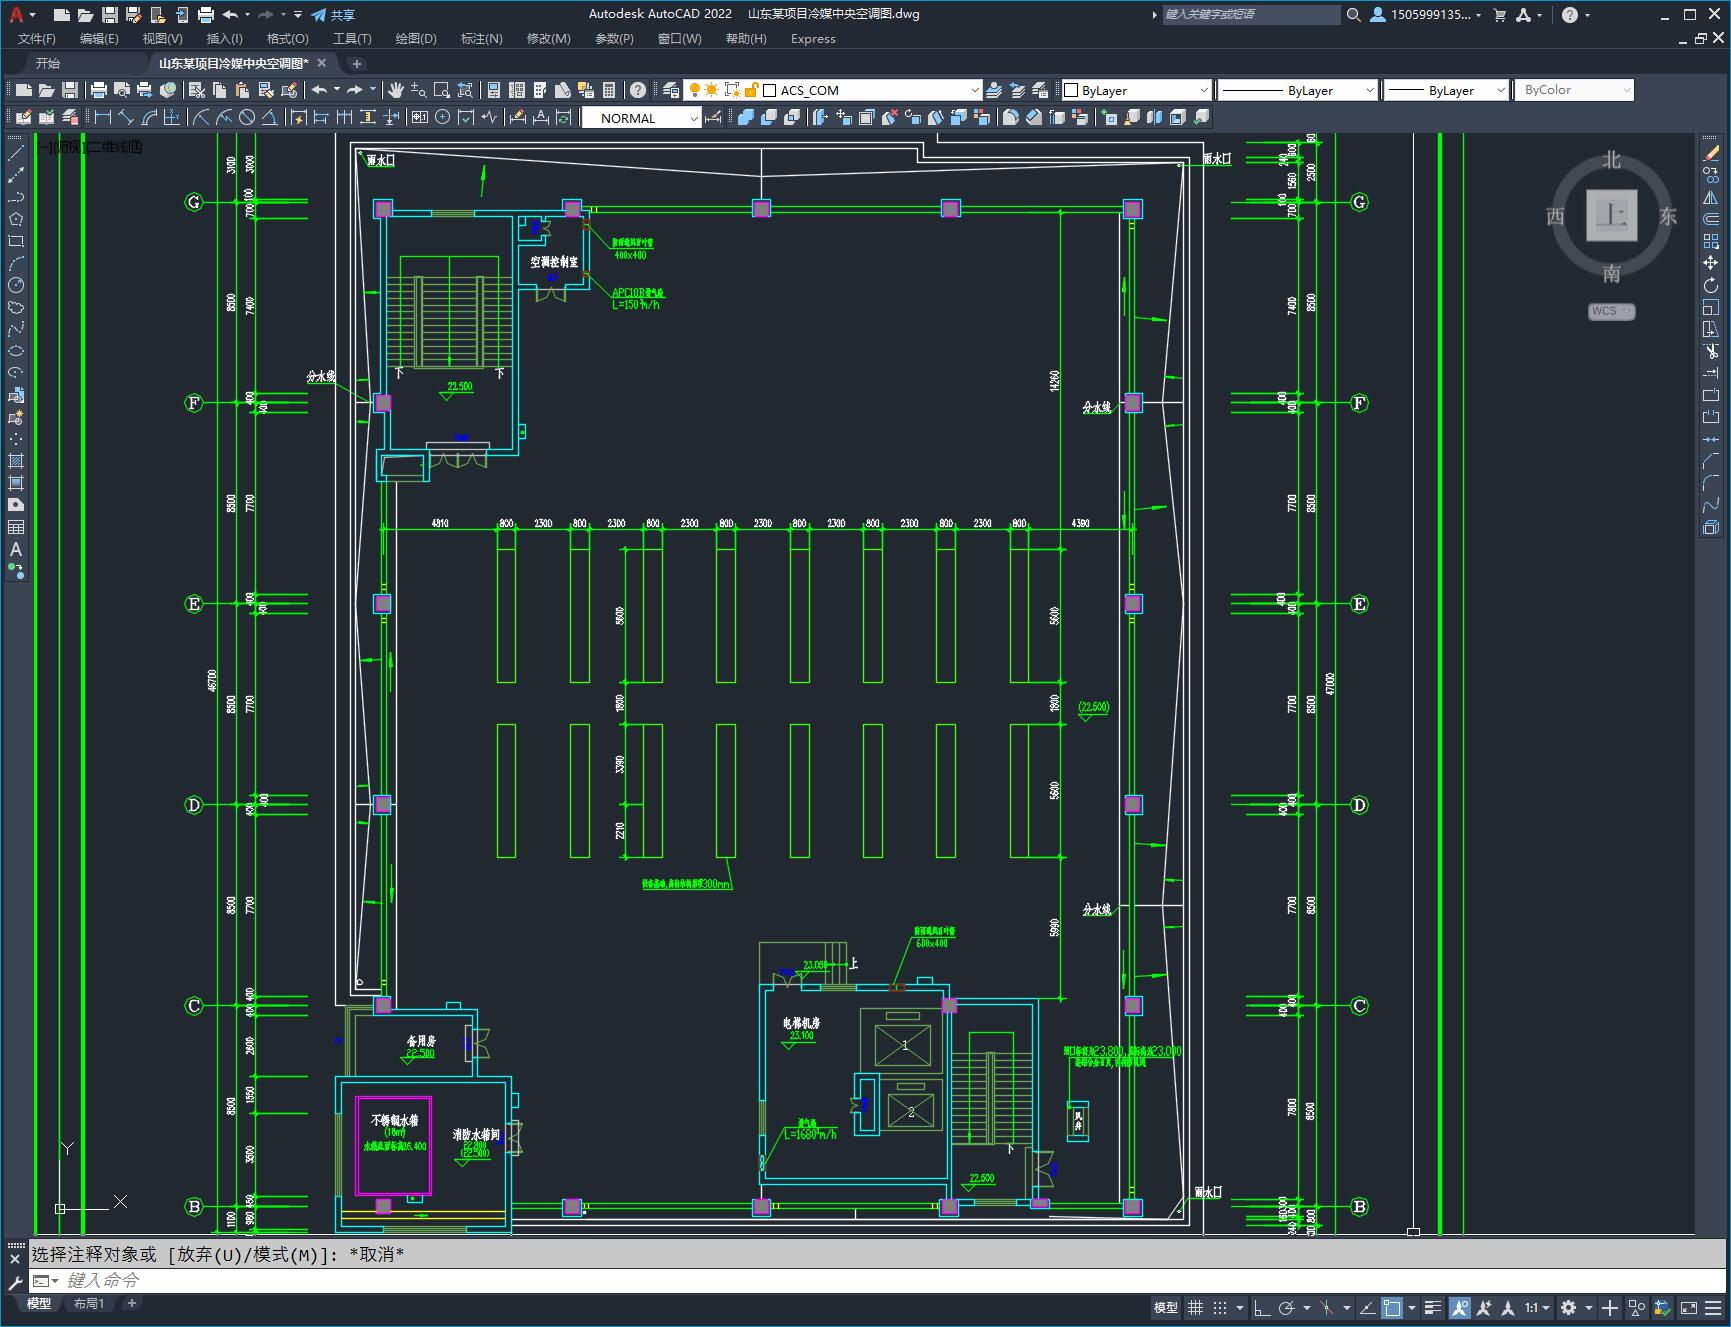
Task: Choose the Diameter dimension tool
Action: point(247,118)
